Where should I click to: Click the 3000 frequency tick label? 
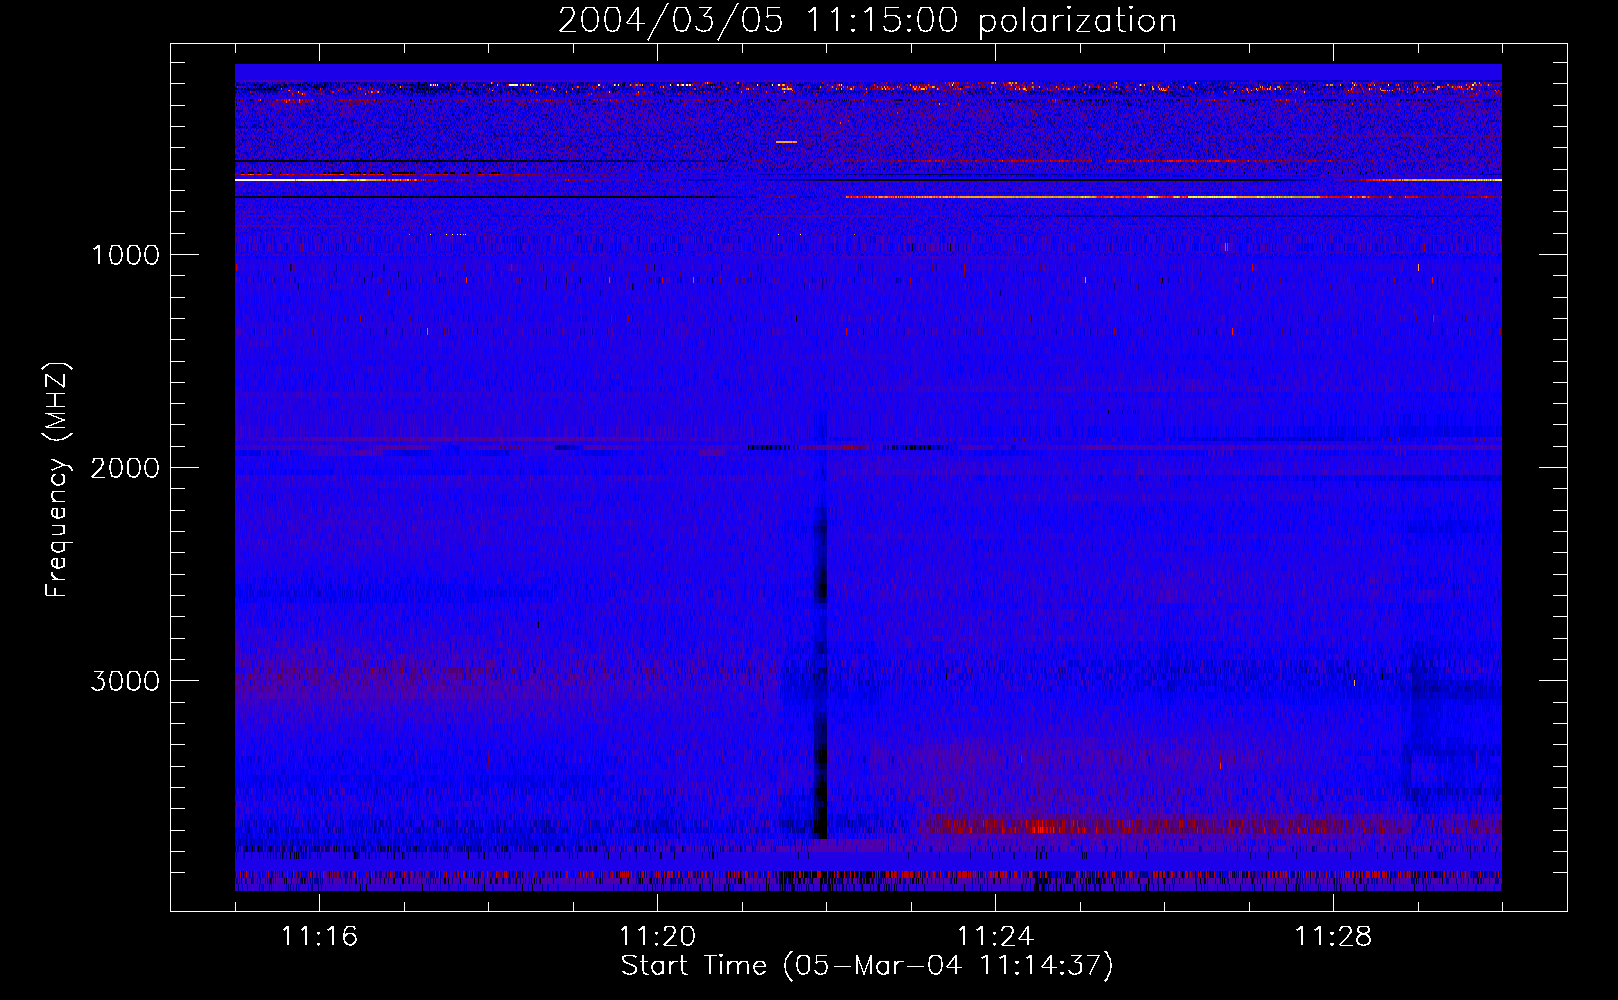coord(125,681)
